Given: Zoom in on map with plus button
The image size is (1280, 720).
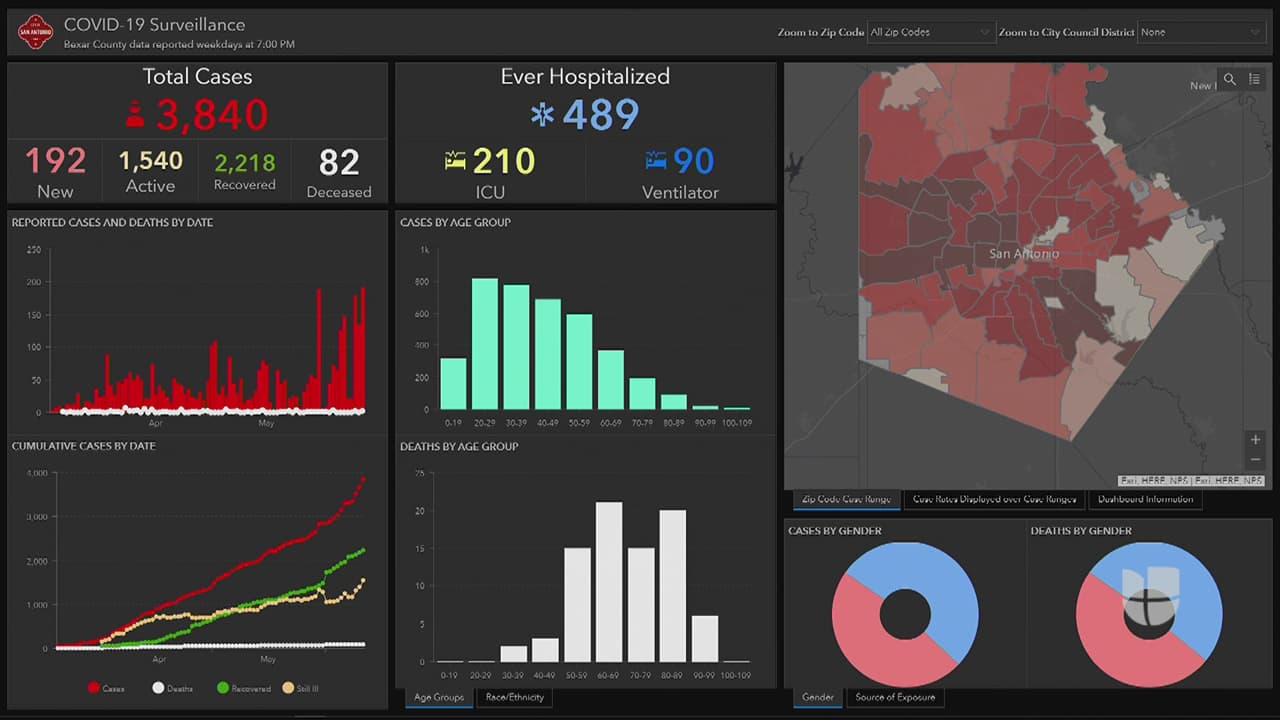Looking at the screenshot, I should point(1256,440).
